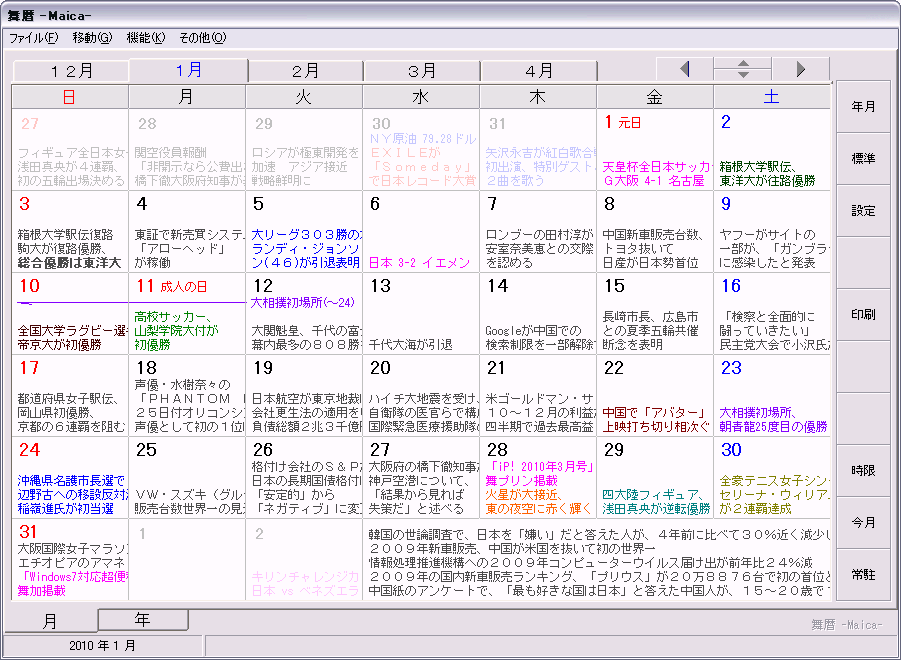Click the 日 Sunday column header

70,97
